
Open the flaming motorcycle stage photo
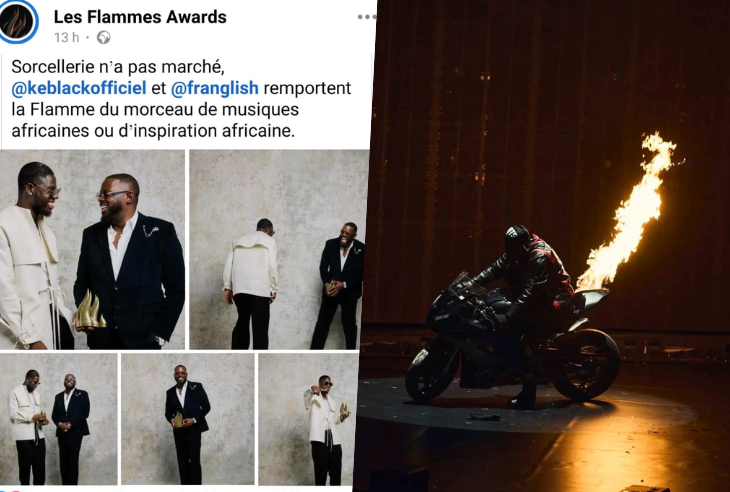(545, 246)
